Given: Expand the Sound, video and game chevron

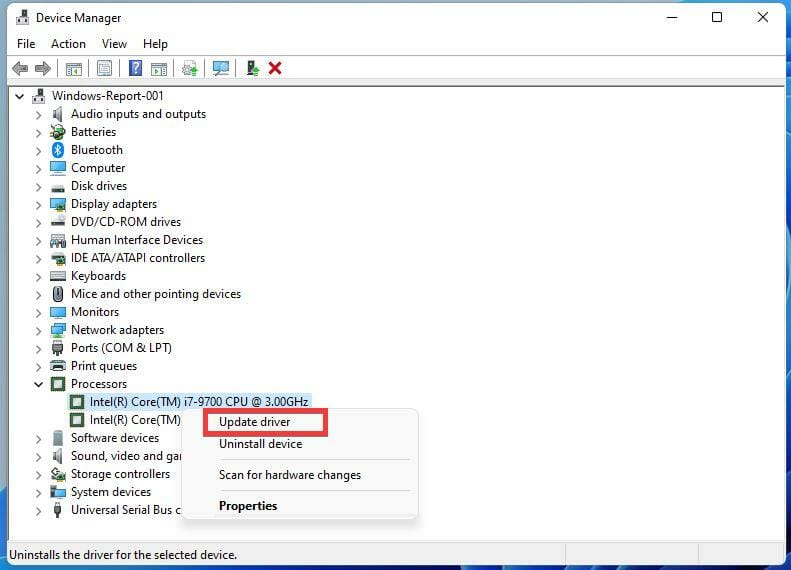Looking at the screenshot, I should [x=38, y=457].
